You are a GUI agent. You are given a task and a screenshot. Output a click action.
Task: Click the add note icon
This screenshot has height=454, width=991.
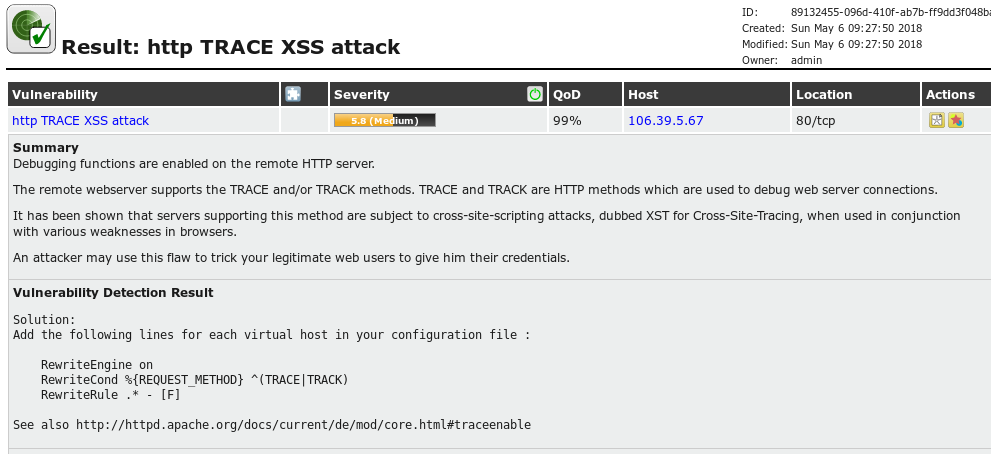tap(937, 121)
